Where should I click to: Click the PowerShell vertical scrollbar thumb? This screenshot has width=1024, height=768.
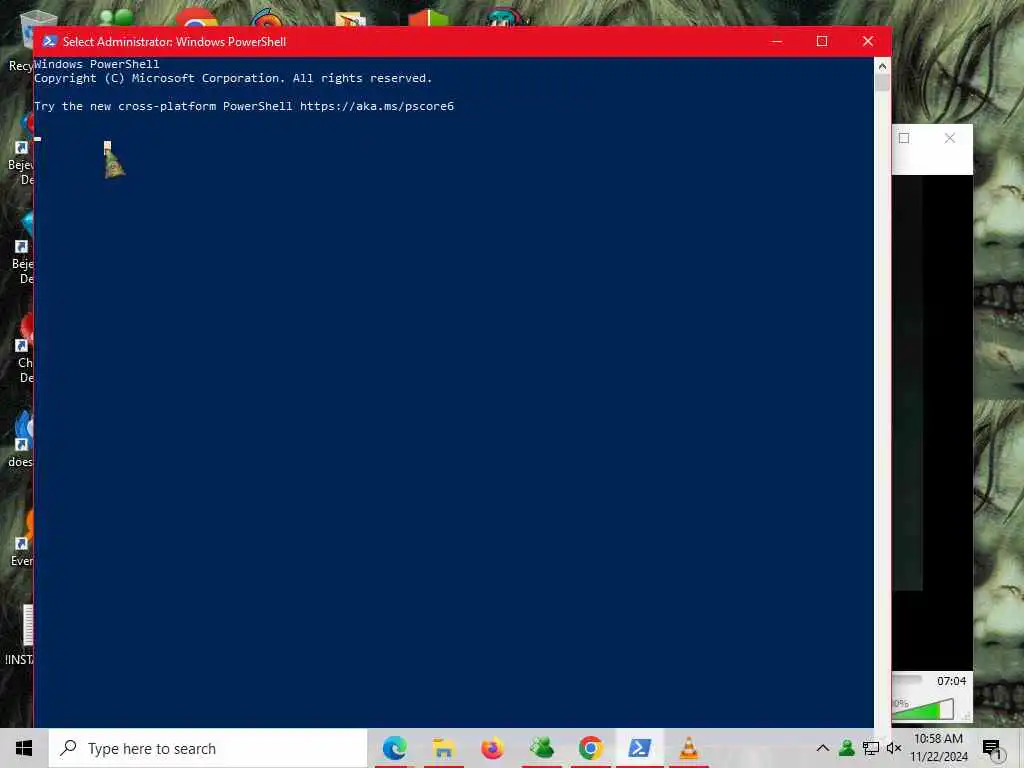[882, 82]
